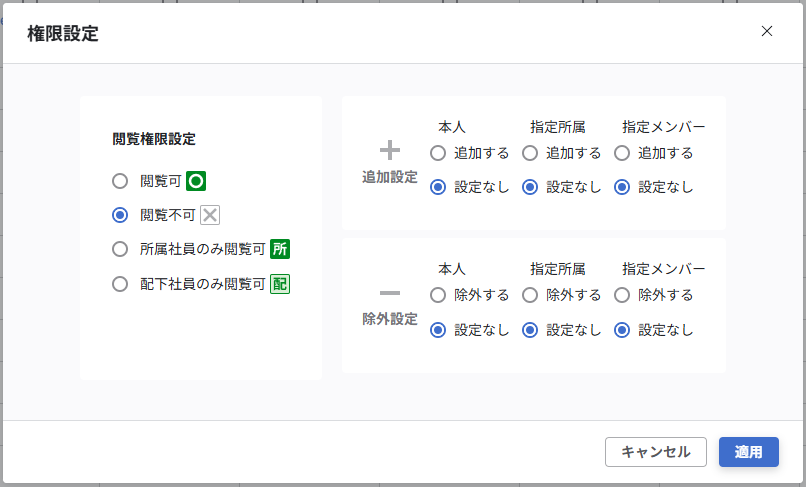
Task: Select 除外する under 指定所属
Action: pyautogui.click(x=530, y=295)
